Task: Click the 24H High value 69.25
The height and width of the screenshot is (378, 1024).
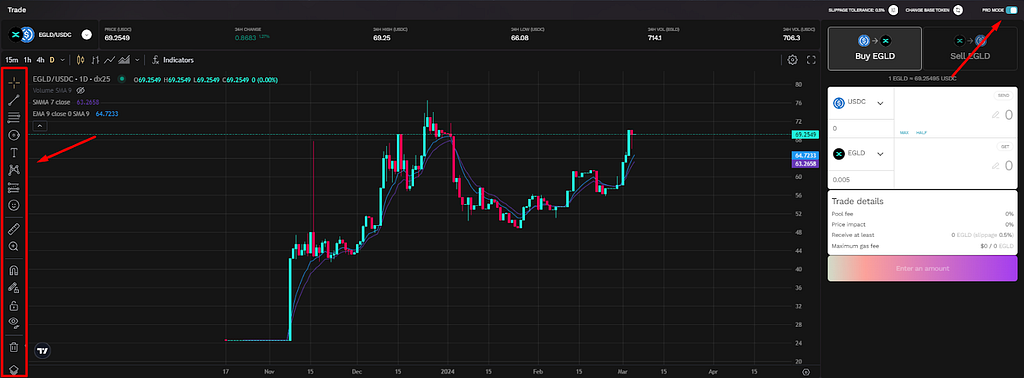Action: 382,38
